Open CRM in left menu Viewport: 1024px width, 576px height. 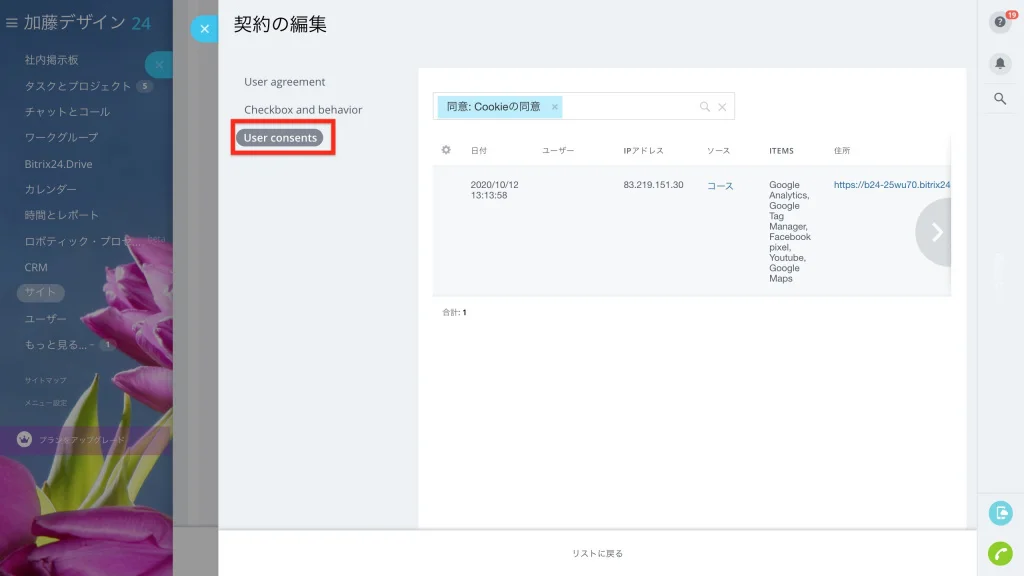(36, 267)
